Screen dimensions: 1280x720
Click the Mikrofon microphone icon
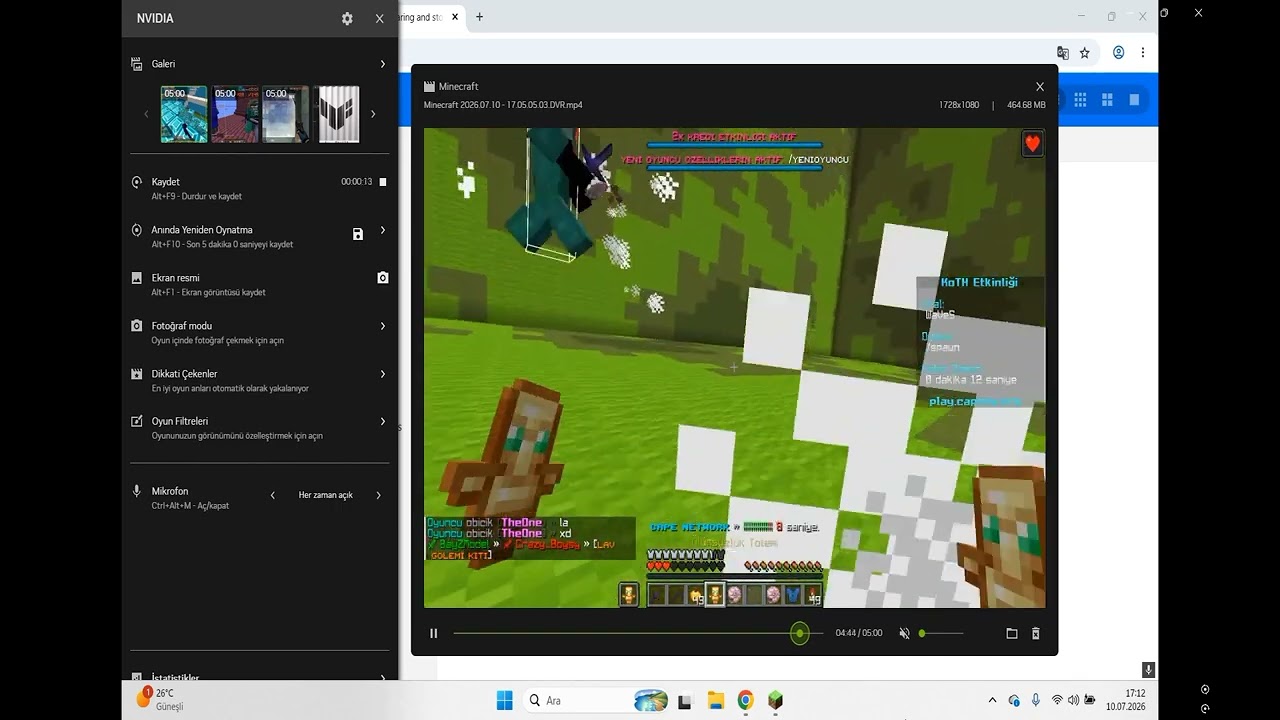[137, 491]
